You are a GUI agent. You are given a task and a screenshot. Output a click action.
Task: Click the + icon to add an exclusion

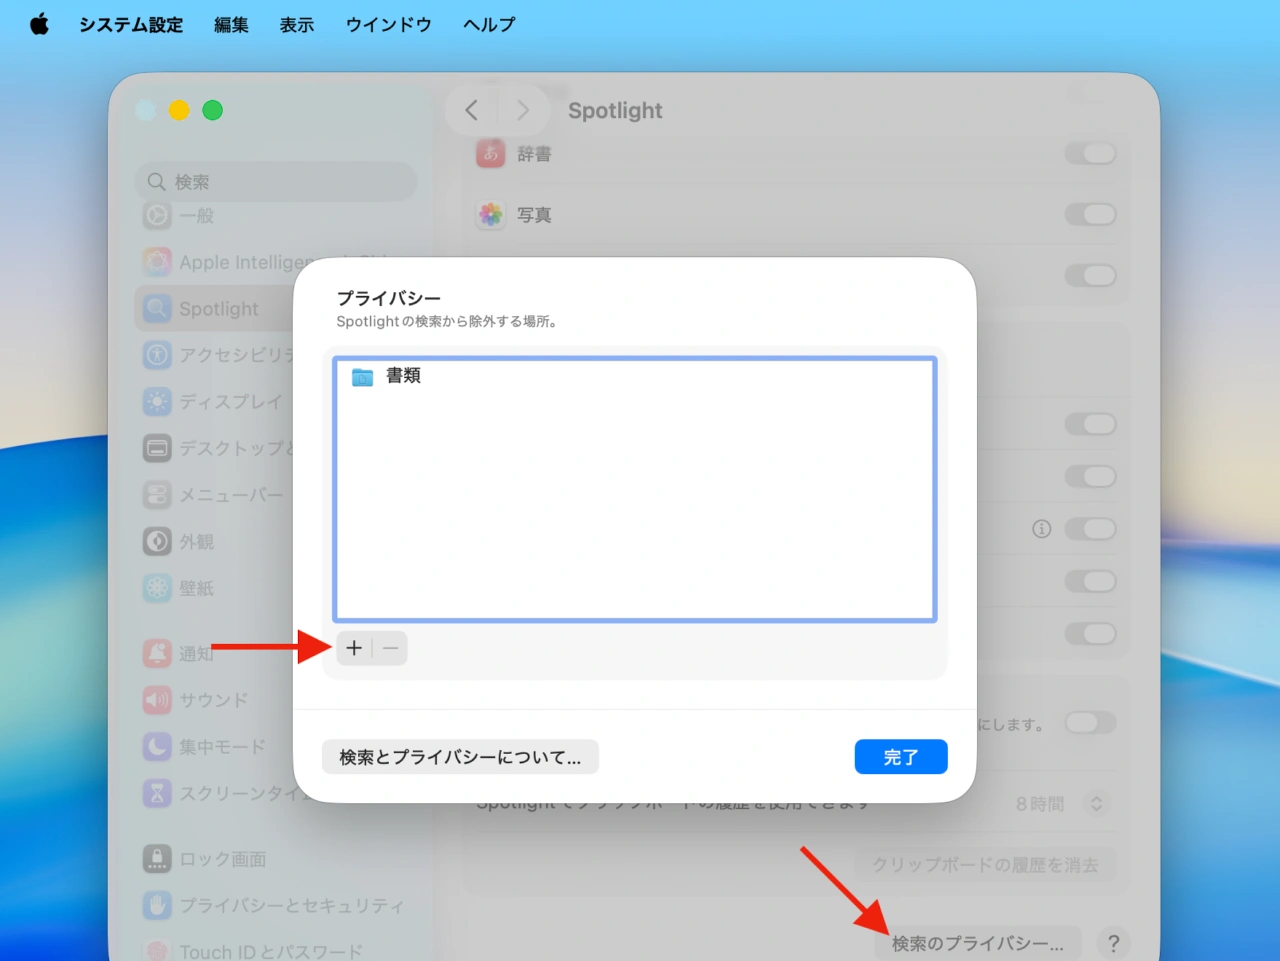pos(353,648)
